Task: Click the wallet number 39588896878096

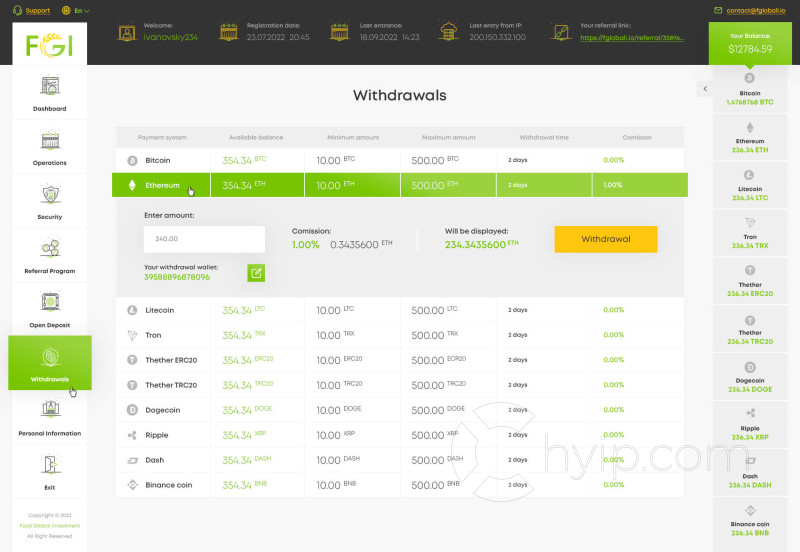Action: (x=177, y=277)
